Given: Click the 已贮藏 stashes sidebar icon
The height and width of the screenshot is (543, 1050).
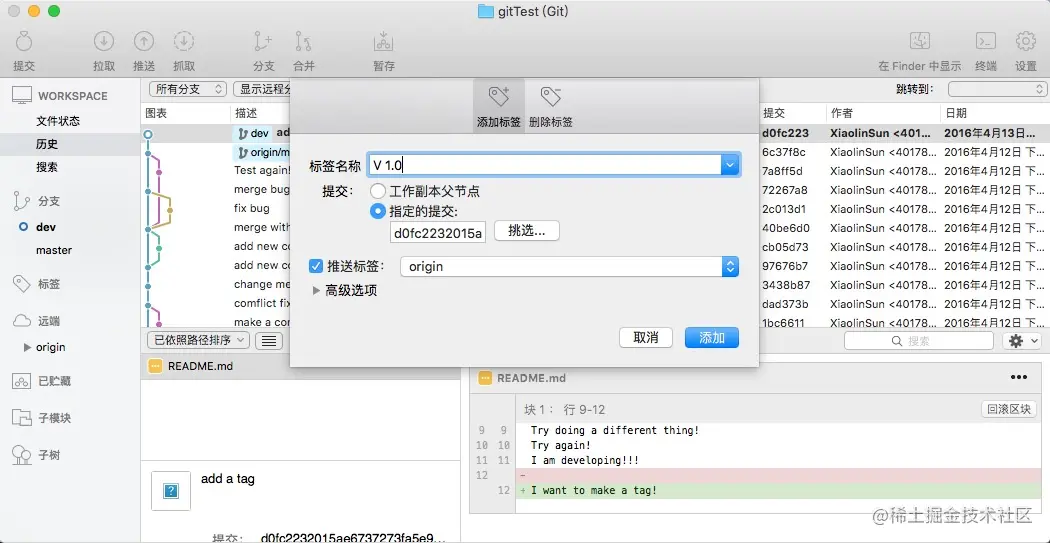Looking at the screenshot, I should (x=22, y=381).
